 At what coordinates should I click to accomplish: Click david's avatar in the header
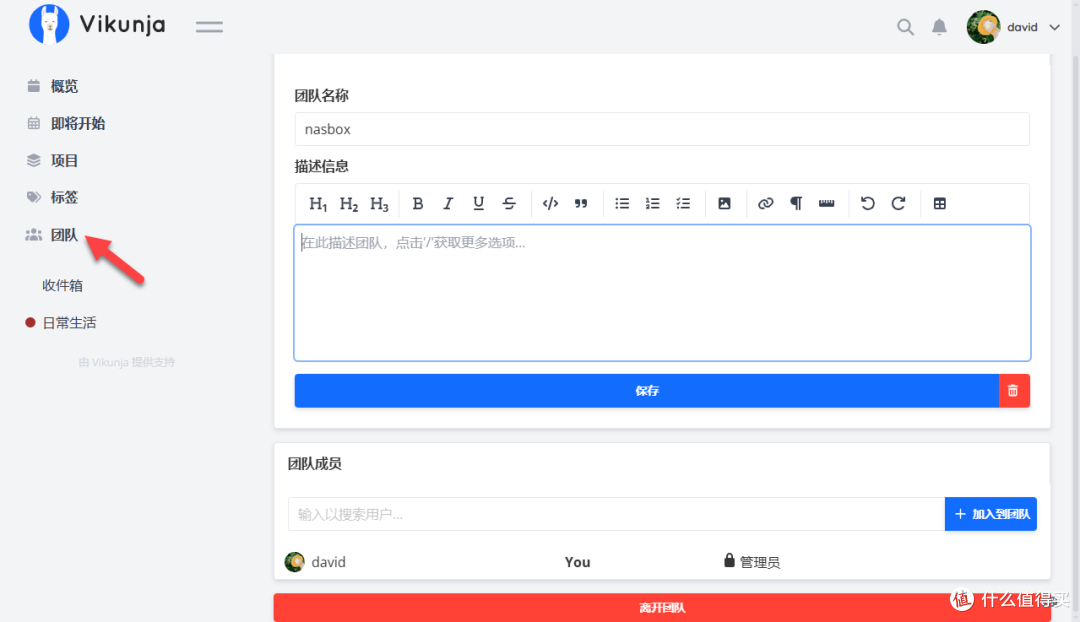983,27
